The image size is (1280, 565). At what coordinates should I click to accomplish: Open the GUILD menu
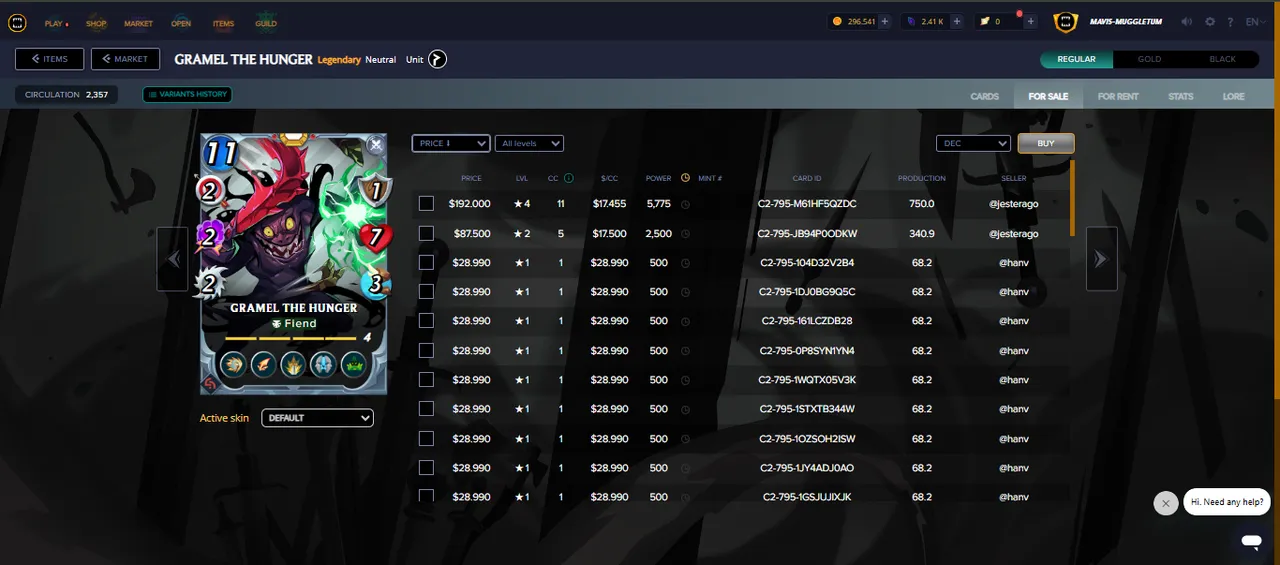[x=266, y=23]
